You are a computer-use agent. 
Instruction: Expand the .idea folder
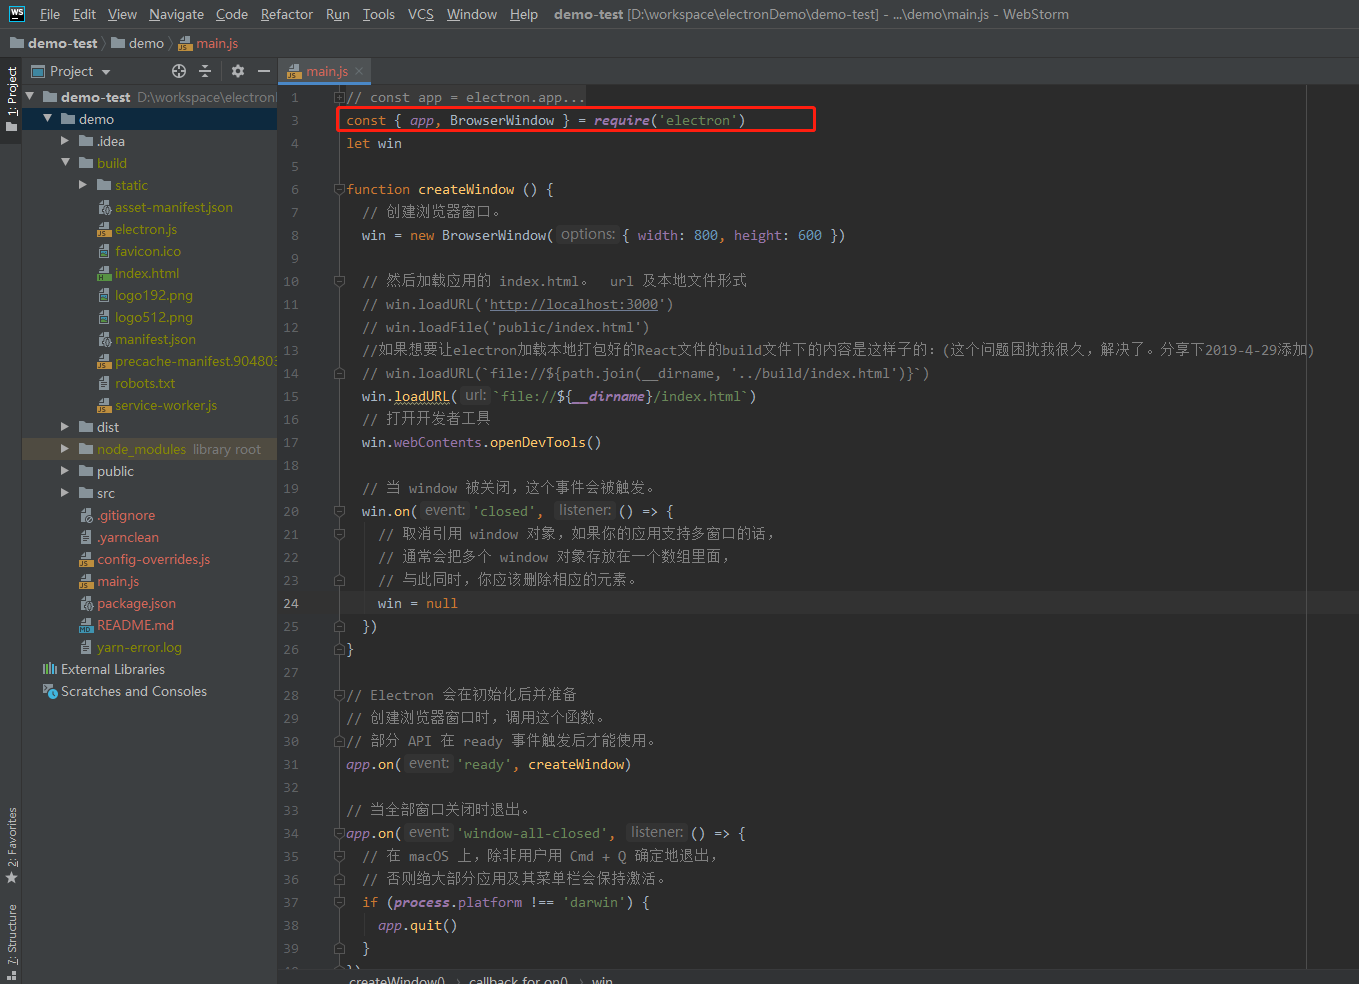[66, 141]
